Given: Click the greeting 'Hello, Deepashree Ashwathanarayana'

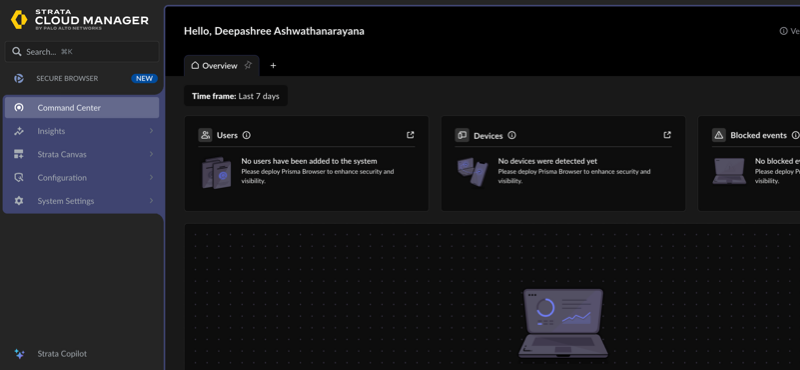Looking at the screenshot, I should 274,31.
